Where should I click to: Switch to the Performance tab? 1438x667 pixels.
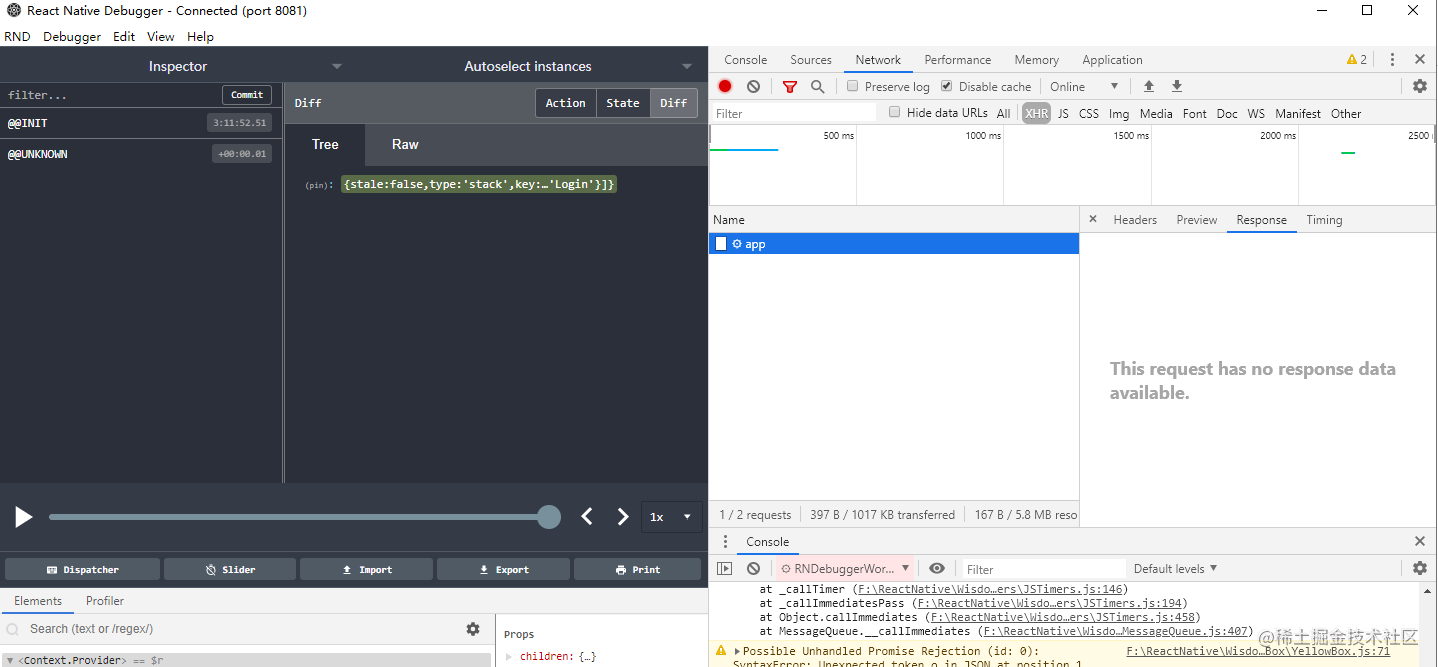[957, 59]
